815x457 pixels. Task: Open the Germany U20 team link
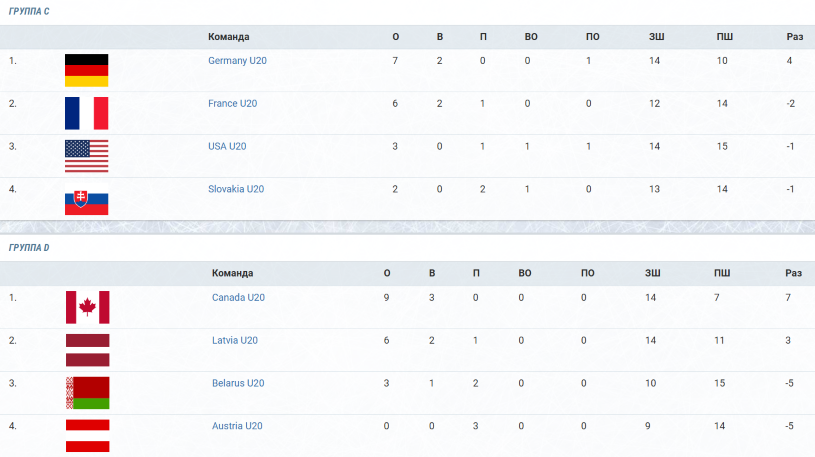[x=237, y=61]
